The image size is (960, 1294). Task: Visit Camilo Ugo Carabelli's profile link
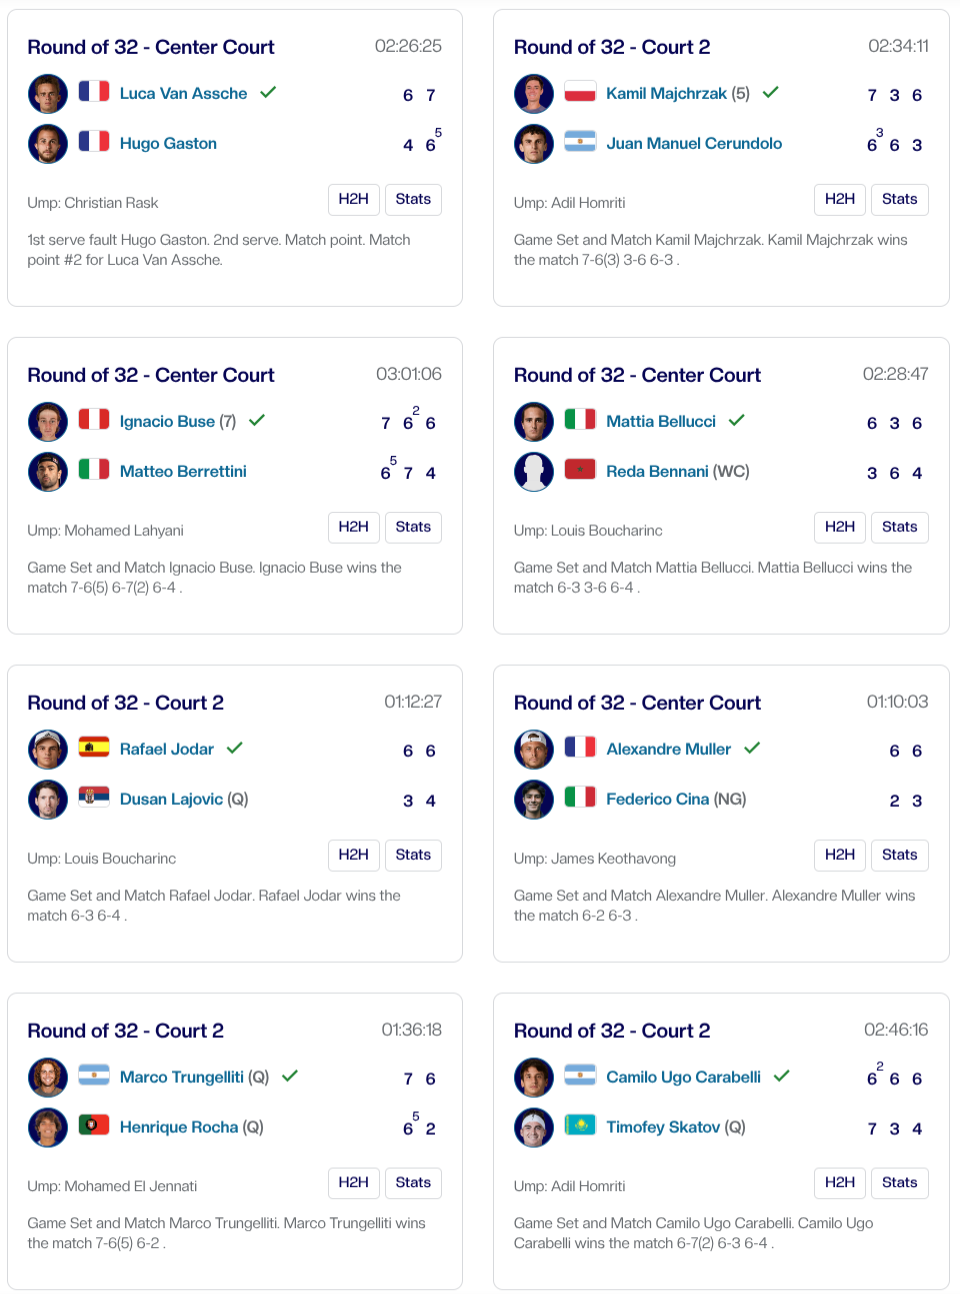(683, 1077)
